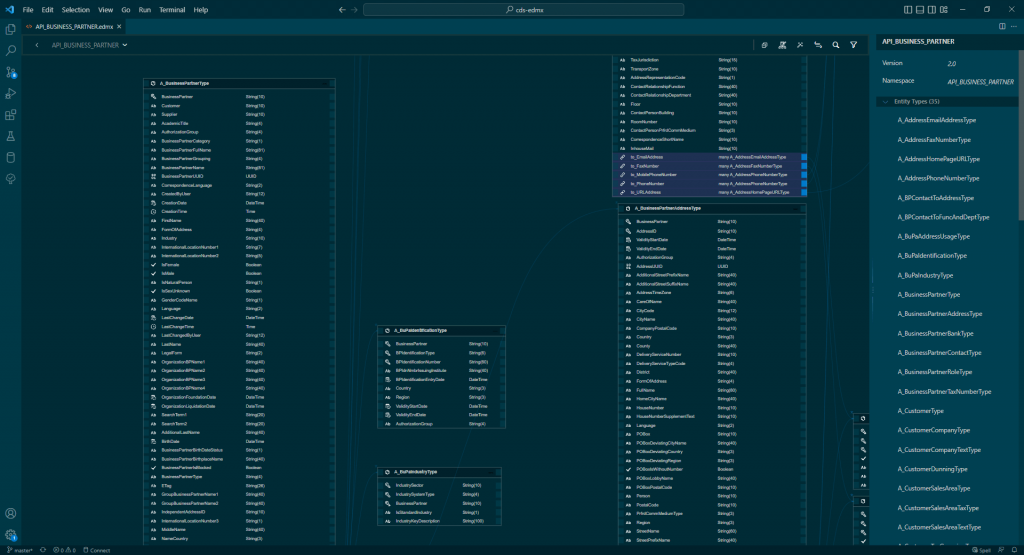This screenshot has width=1024, height=555.
Task: Split the editor to the right
Action: point(1002,27)
